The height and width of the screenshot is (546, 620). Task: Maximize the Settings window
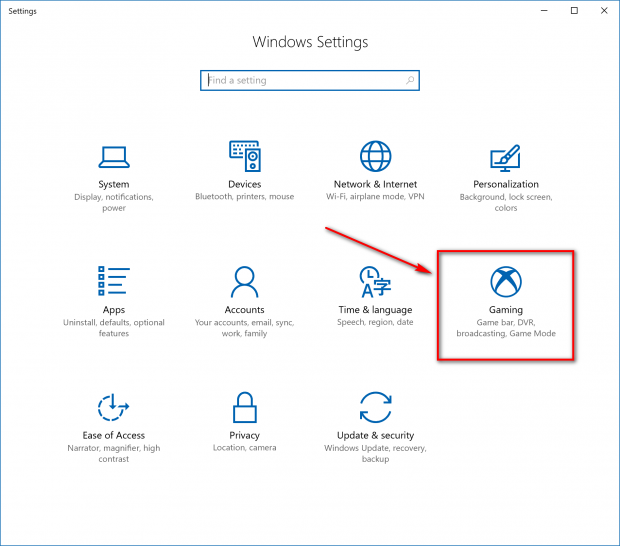click(x=574, y=11)
